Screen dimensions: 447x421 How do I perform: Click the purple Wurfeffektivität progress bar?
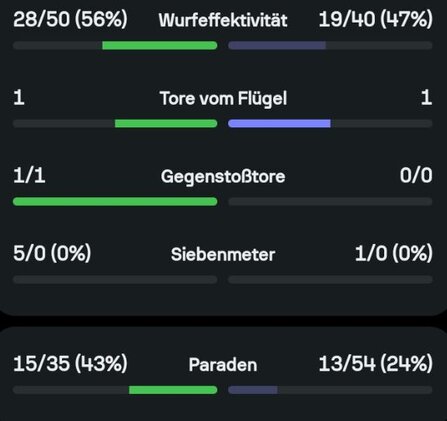[x=277, y=45]
